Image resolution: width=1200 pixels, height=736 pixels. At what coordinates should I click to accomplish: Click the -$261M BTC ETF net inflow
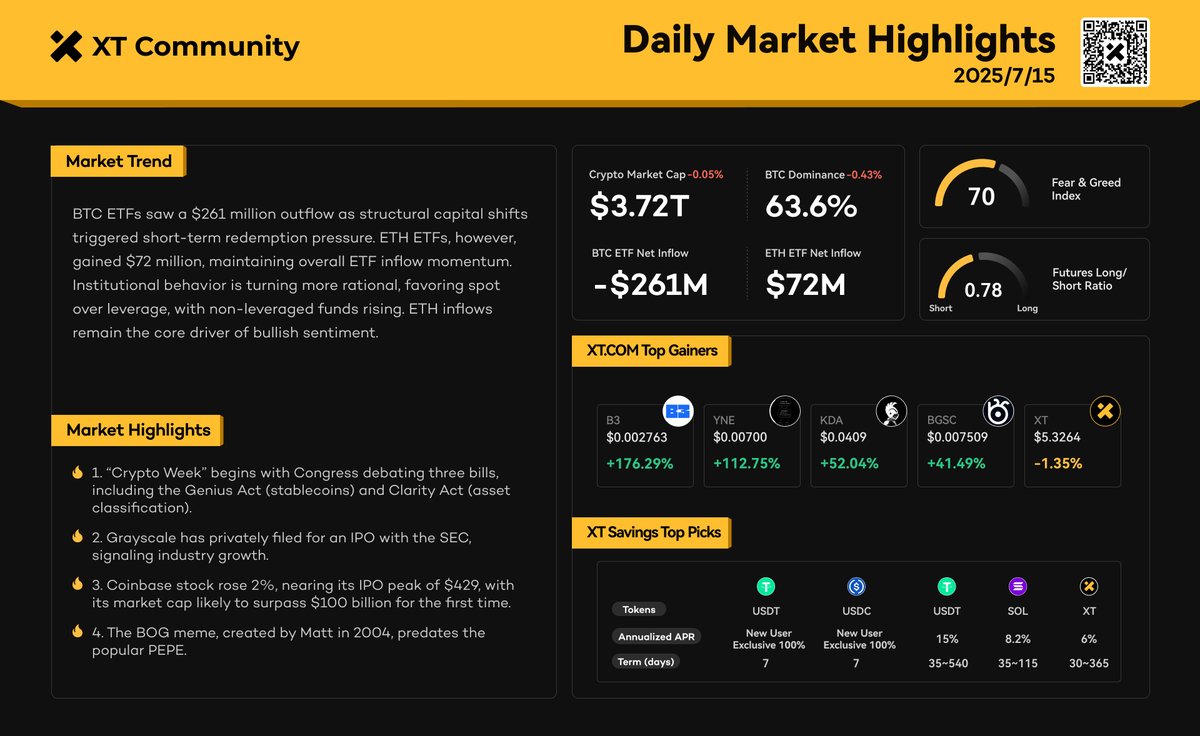pyautogui.click(x=650, y=285)
